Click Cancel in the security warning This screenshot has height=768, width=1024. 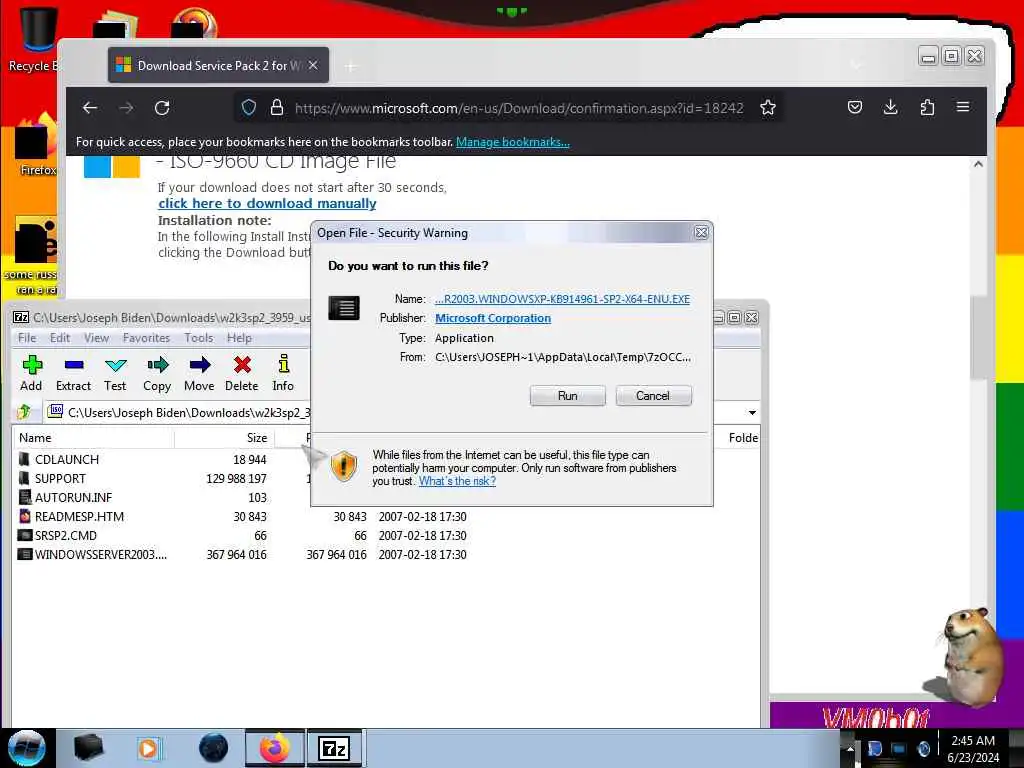[x=653, y=396]
